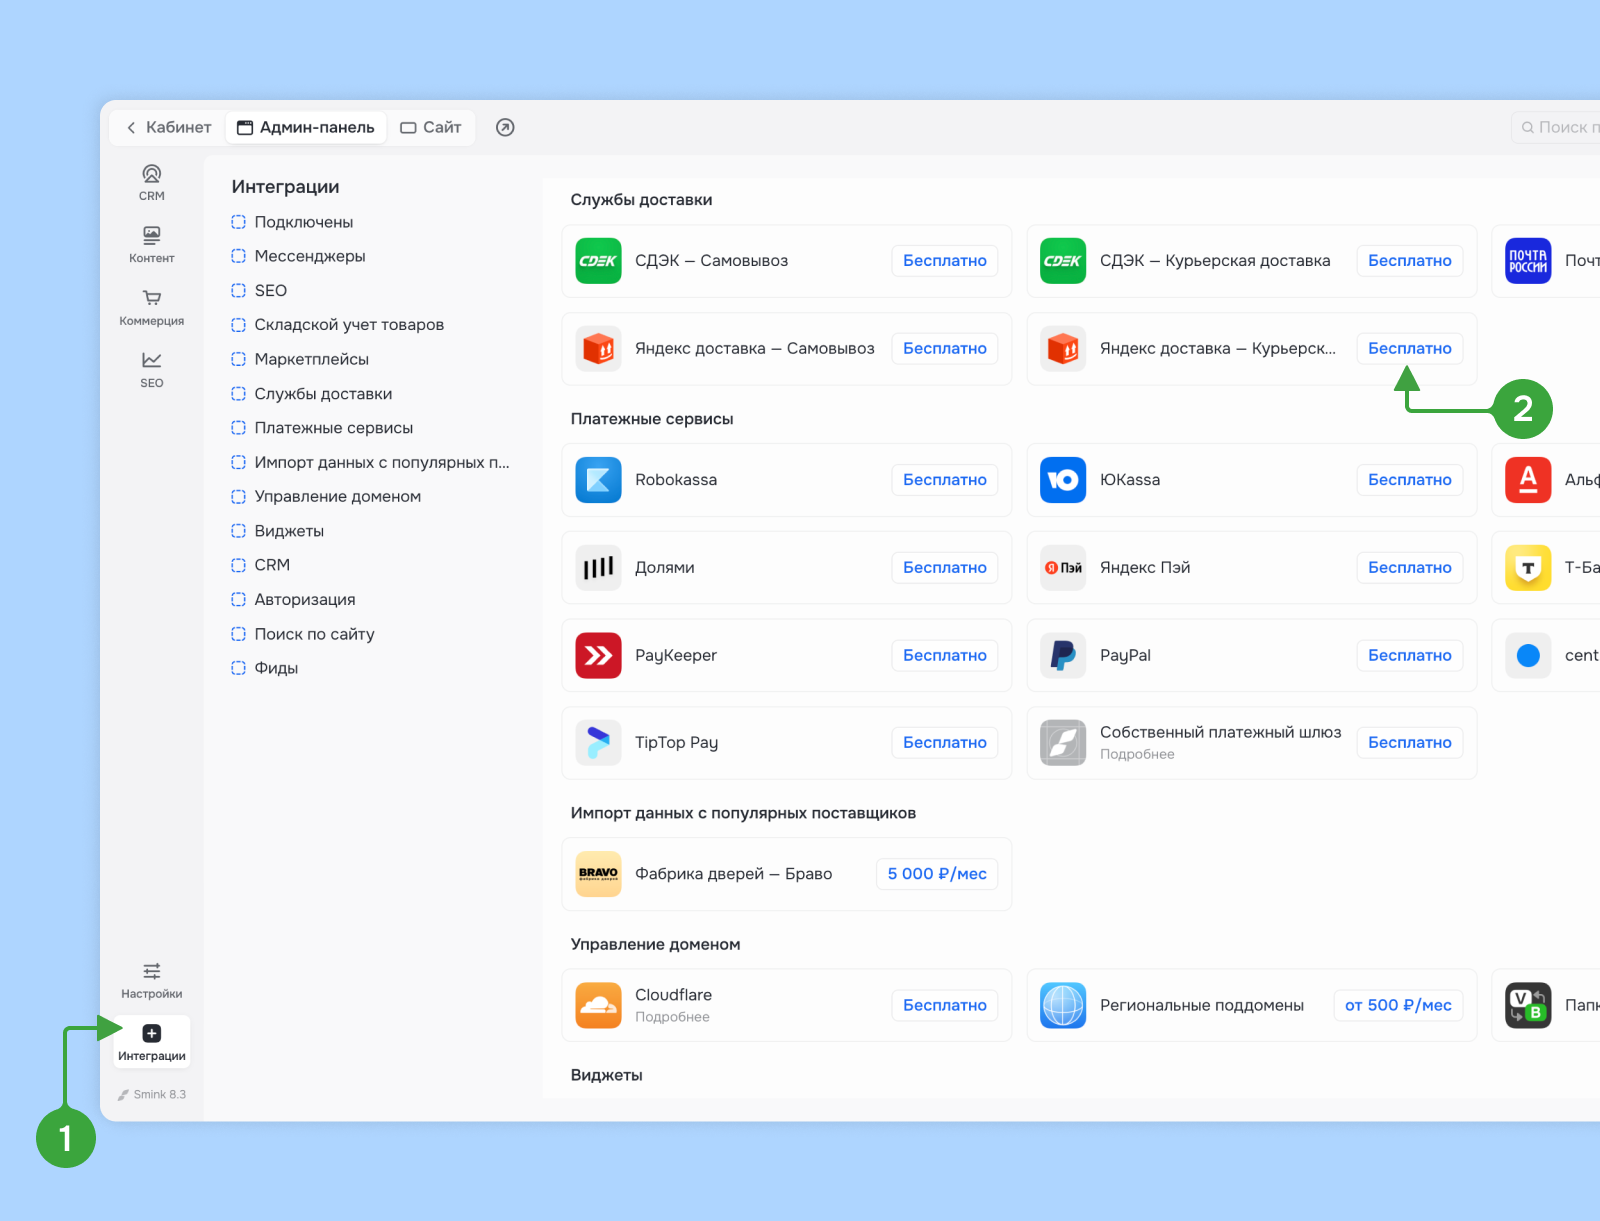Click Бесплатно button for ЮKassa
This screenshot has width=1600, height=1221.
click(x=1410, y=480)
